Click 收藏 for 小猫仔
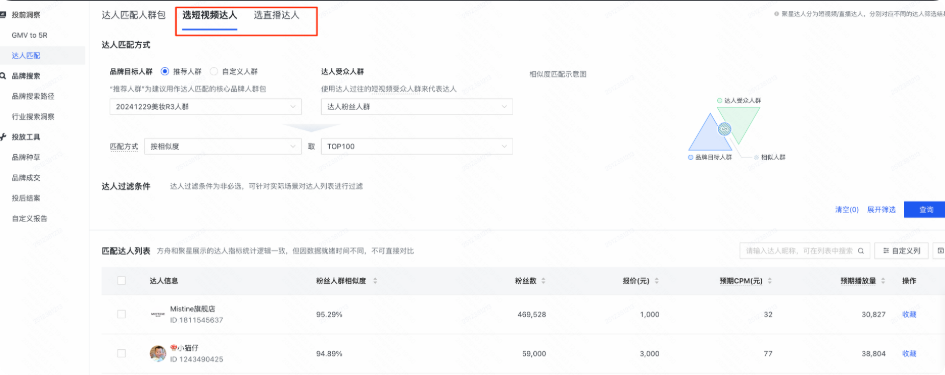Image resolution: width=945 pixels, height=375 pixels. 909,353
